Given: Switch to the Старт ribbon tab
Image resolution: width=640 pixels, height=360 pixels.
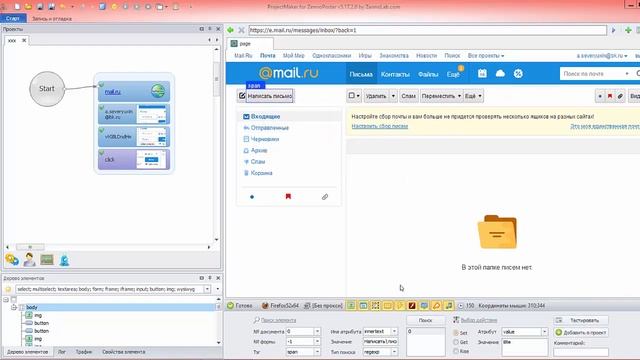Looking at the screenshot, I should (x=13, y=18).
